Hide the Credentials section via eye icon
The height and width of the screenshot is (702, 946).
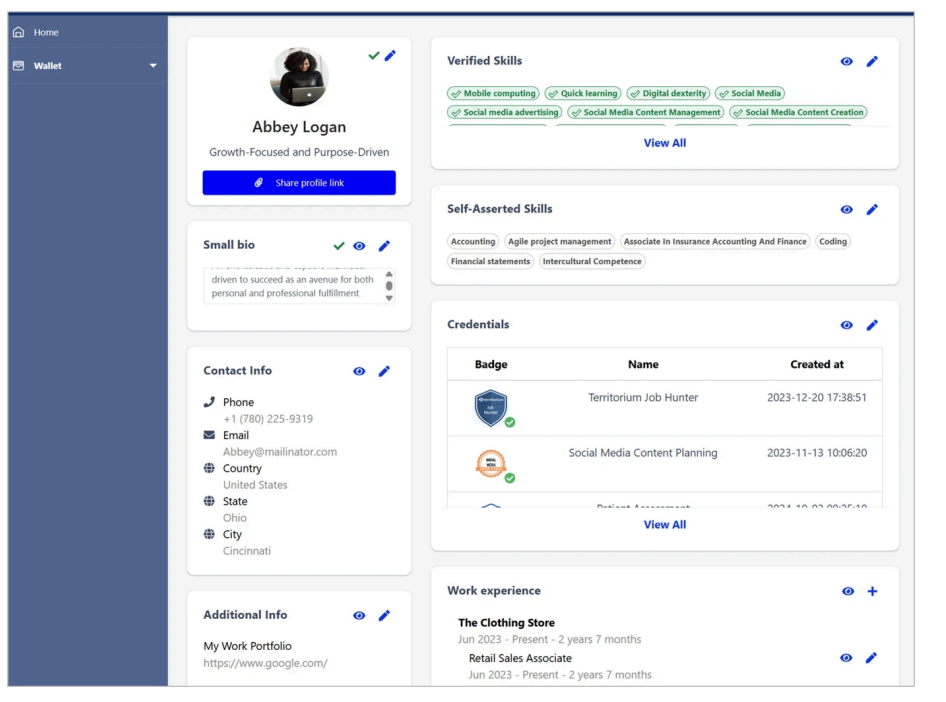point(847,325)
